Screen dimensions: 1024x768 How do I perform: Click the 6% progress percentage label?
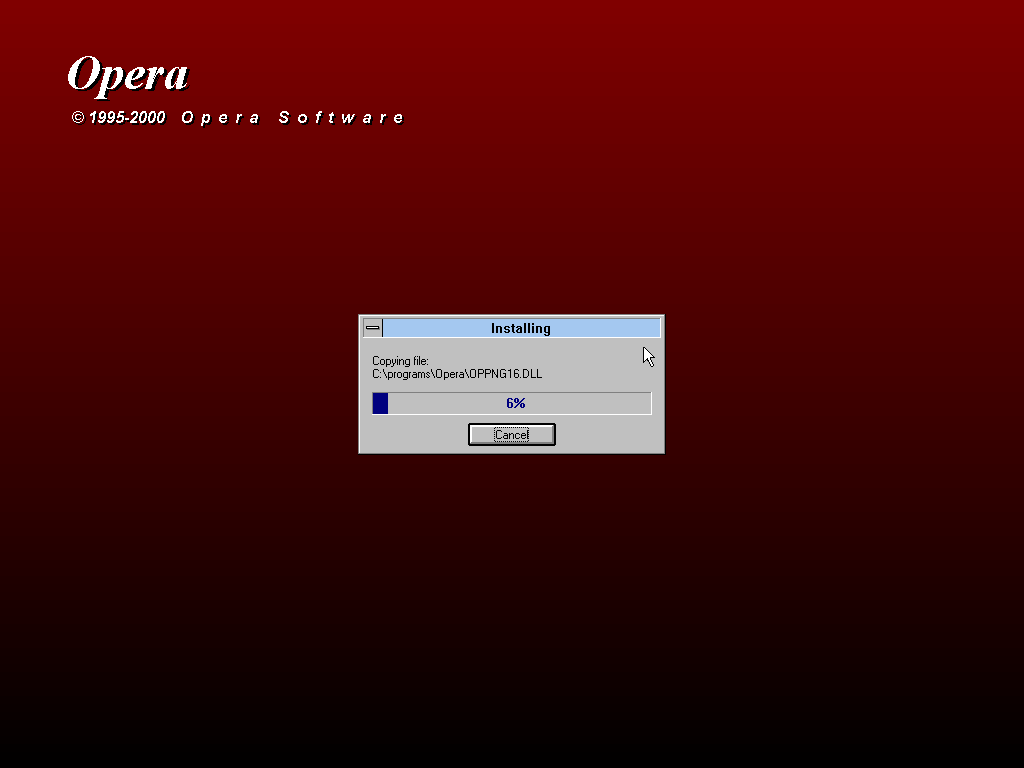[515, 403]
